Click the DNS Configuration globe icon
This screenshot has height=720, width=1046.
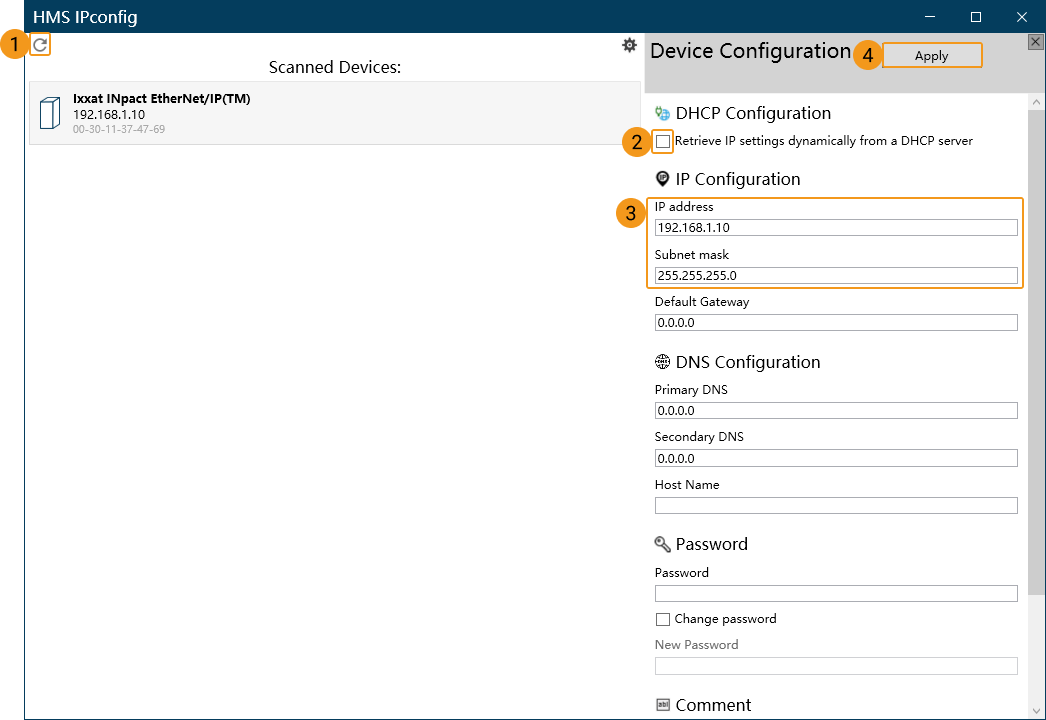click(662, 362)
